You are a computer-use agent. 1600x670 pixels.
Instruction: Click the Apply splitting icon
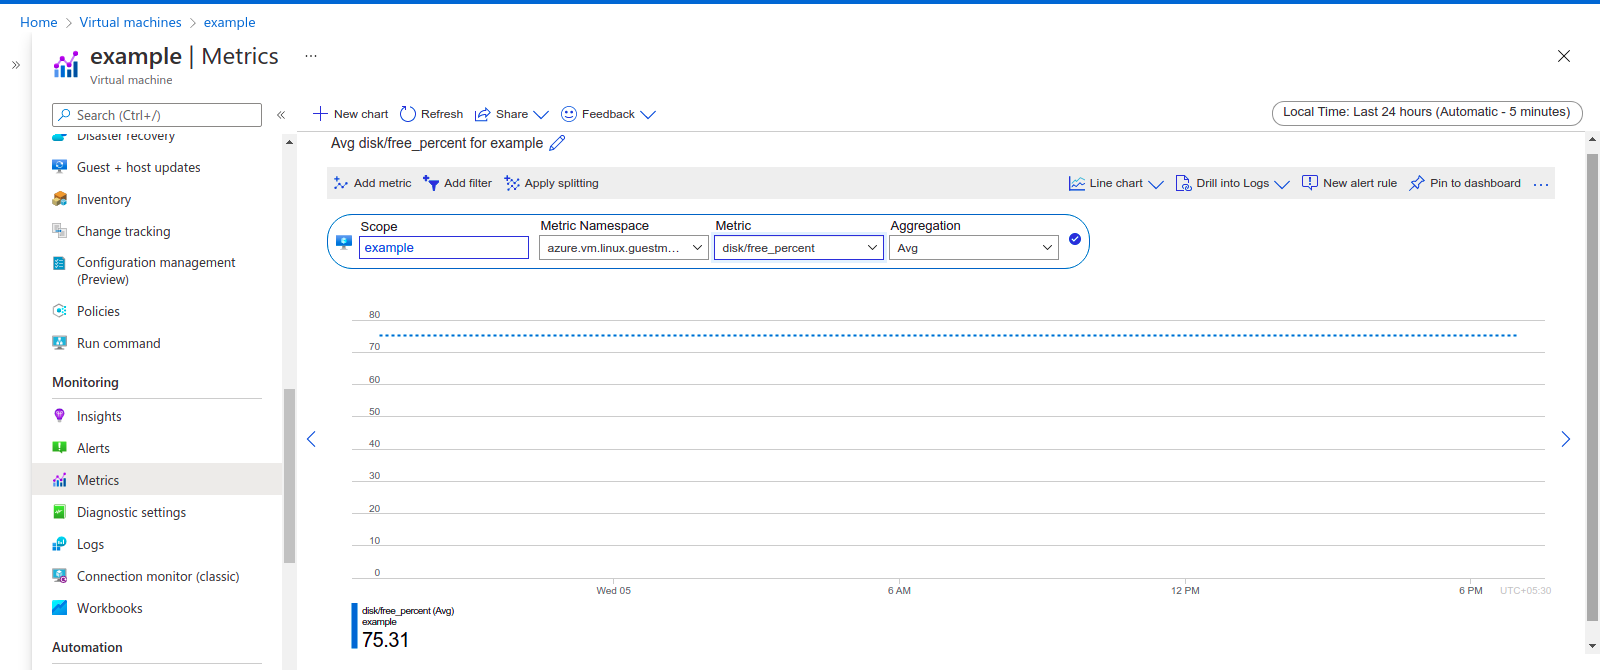[x=512, y=183]
